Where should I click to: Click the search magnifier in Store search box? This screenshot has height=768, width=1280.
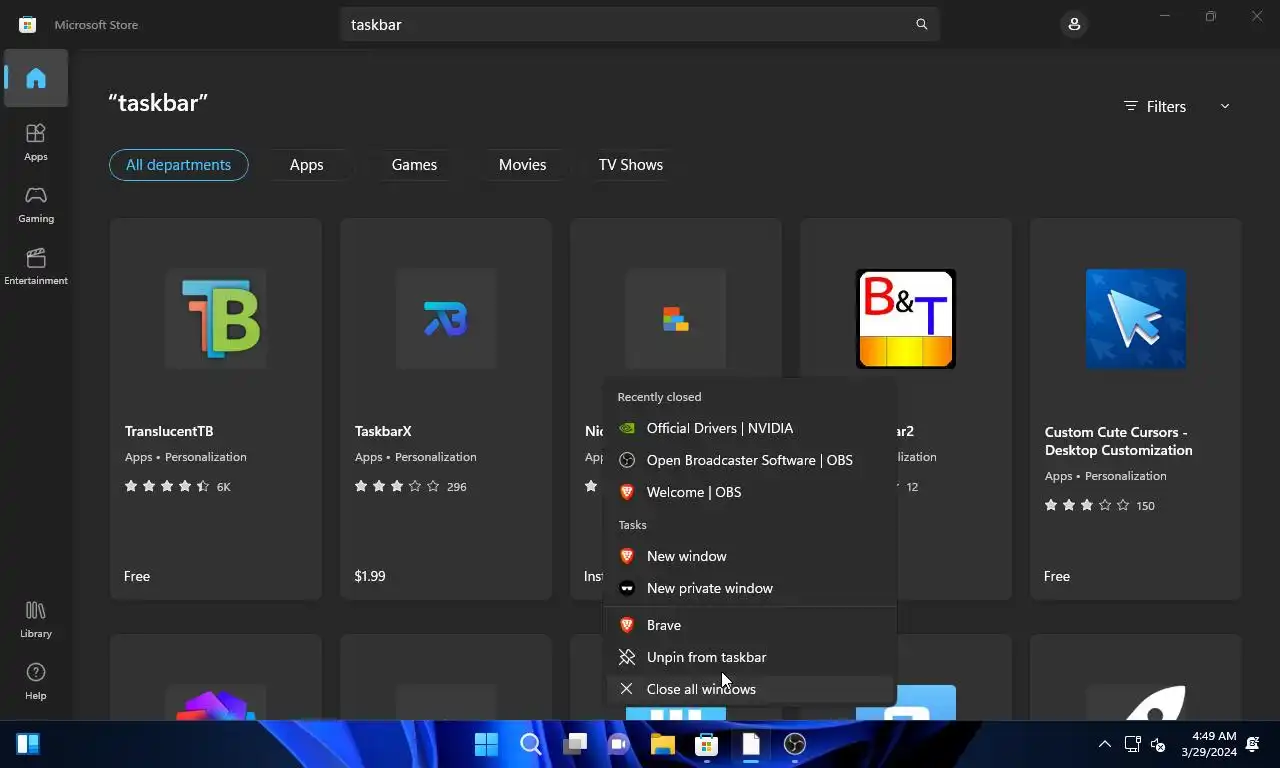(x=922, y=24)
